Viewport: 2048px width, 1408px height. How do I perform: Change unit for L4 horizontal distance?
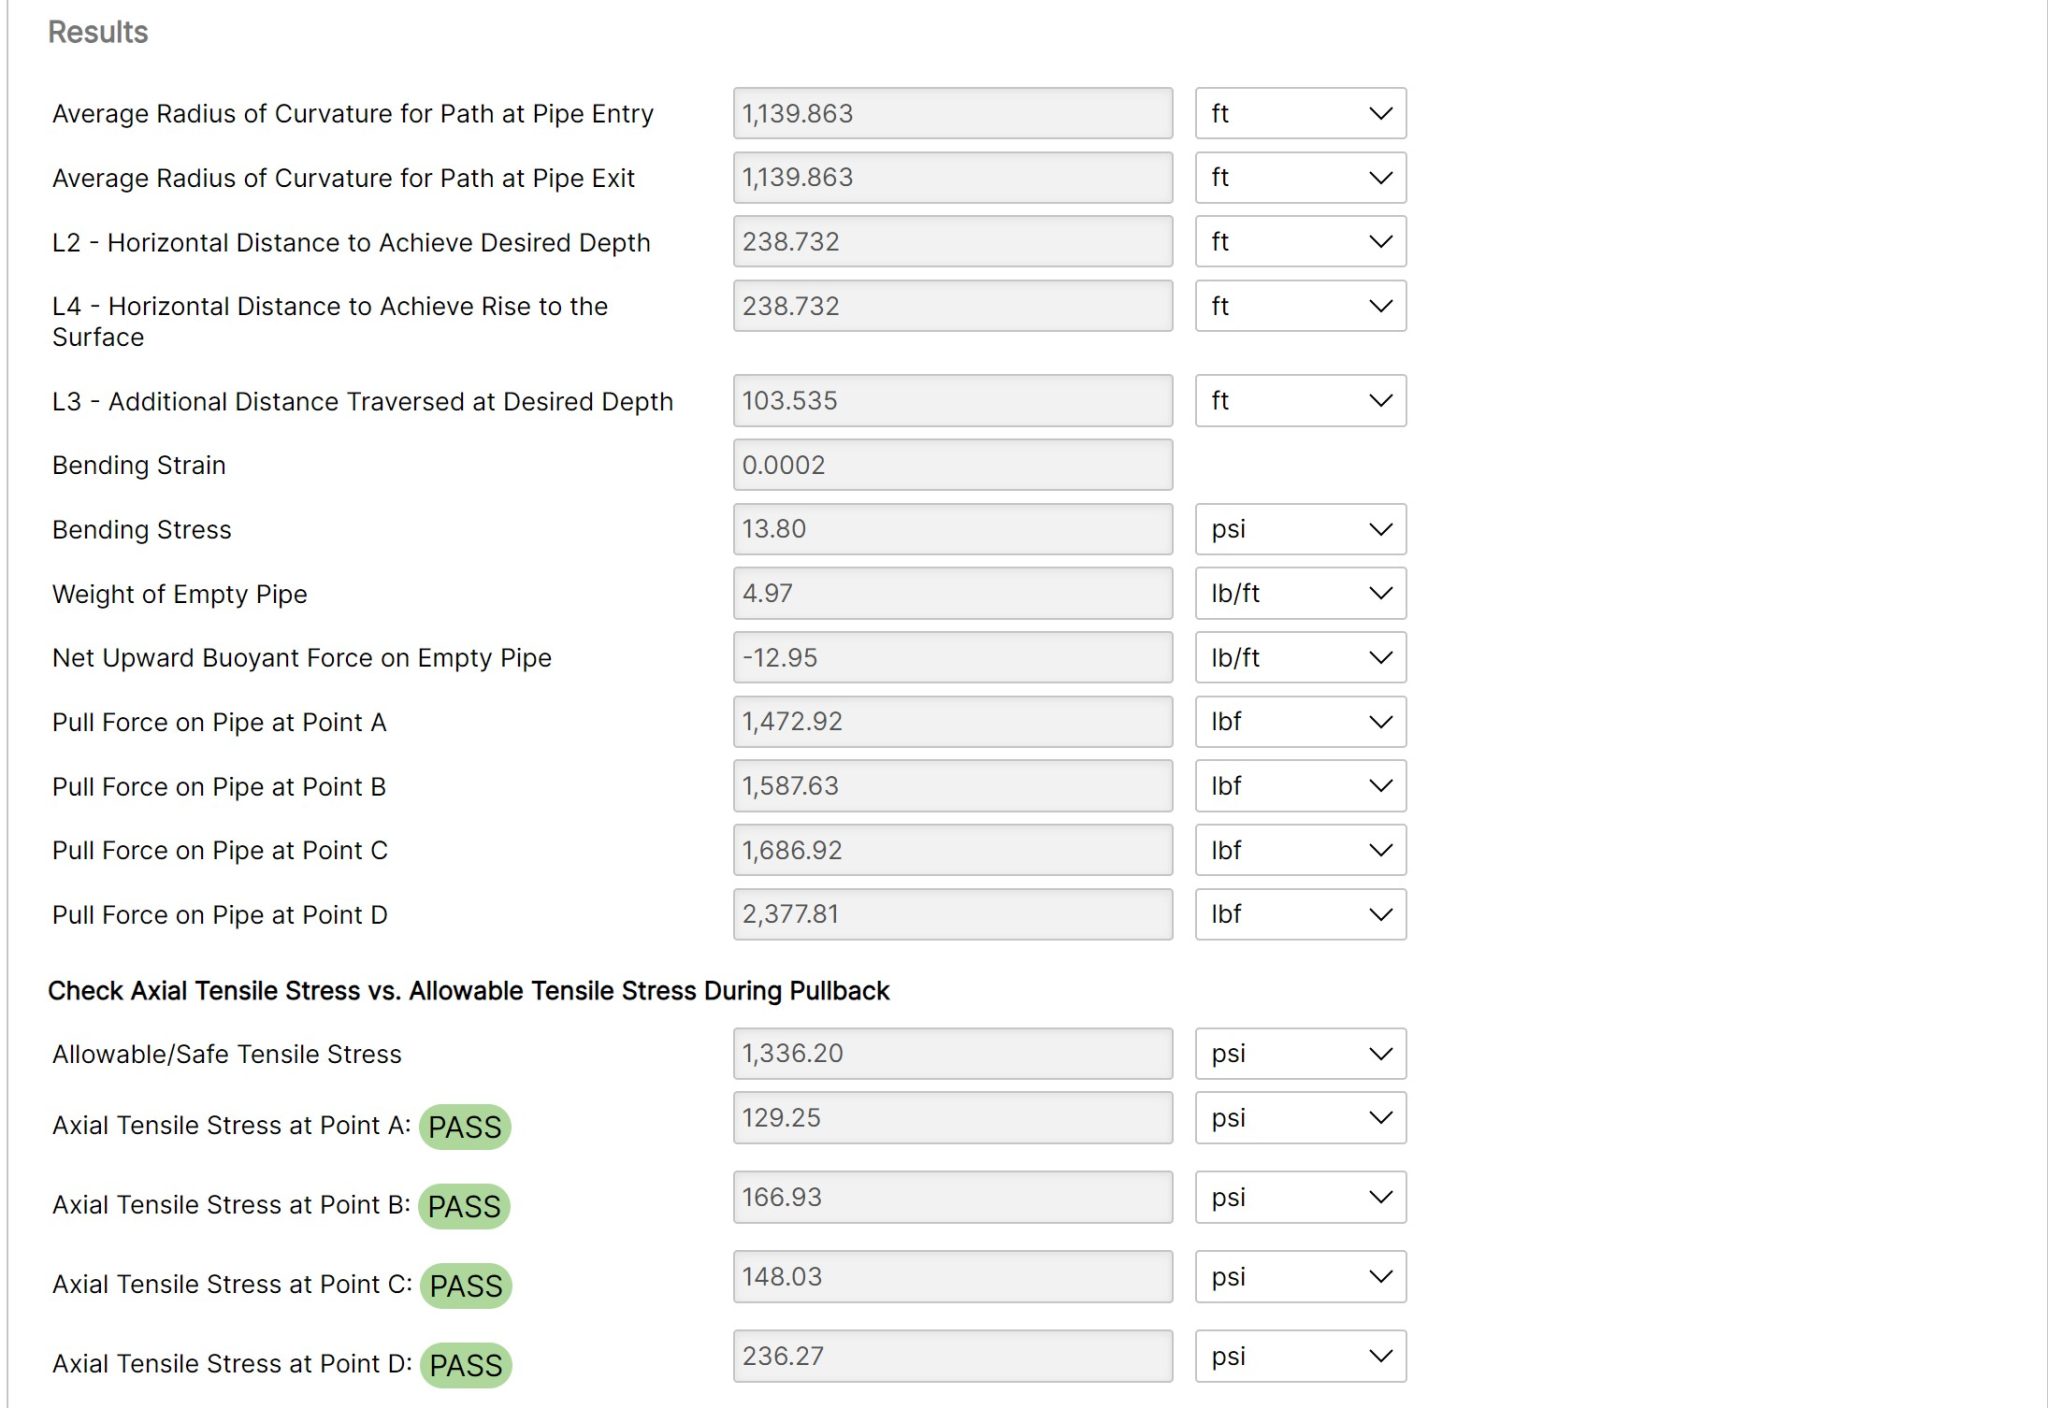coord(1300,305)
